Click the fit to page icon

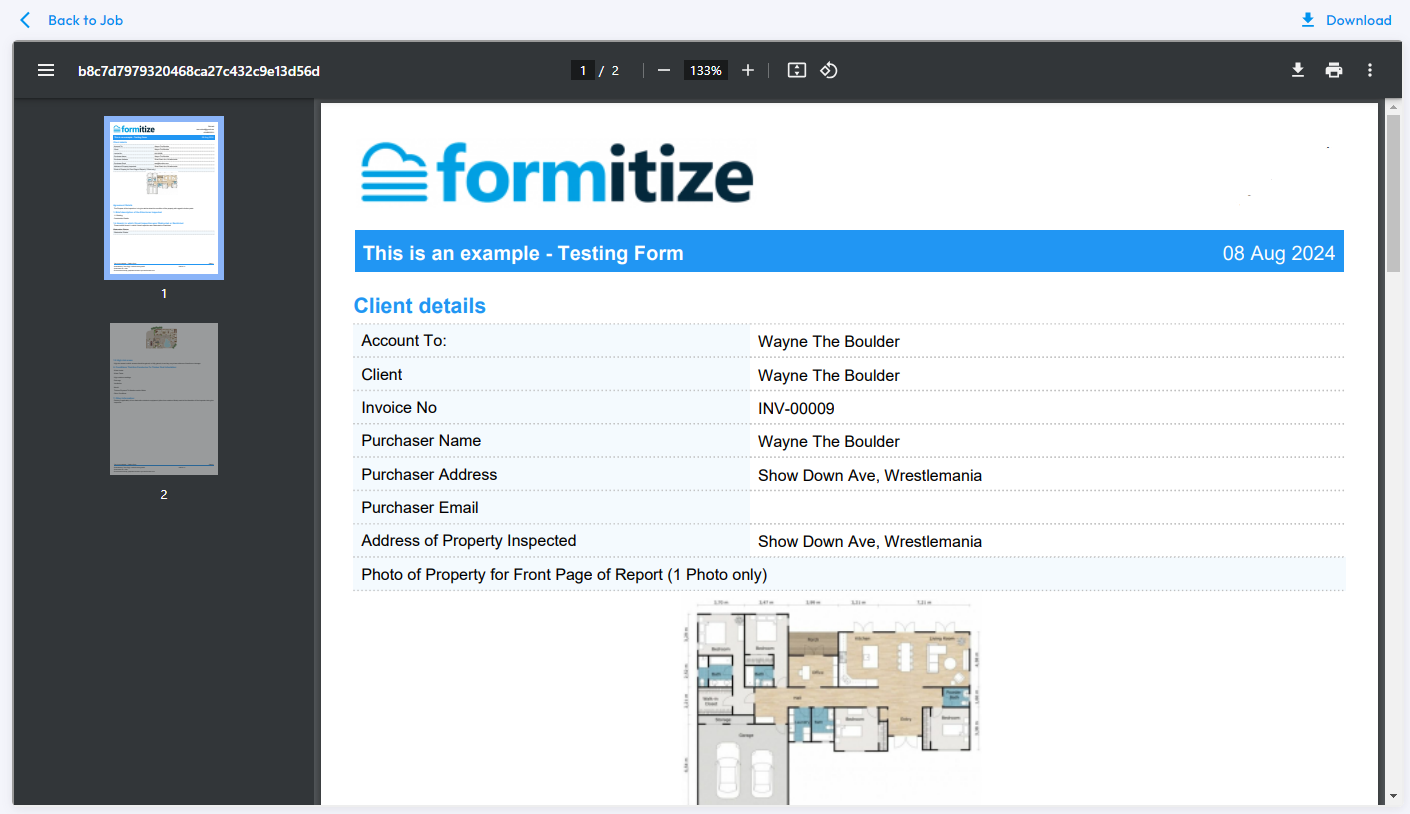(x=796, y=70)
